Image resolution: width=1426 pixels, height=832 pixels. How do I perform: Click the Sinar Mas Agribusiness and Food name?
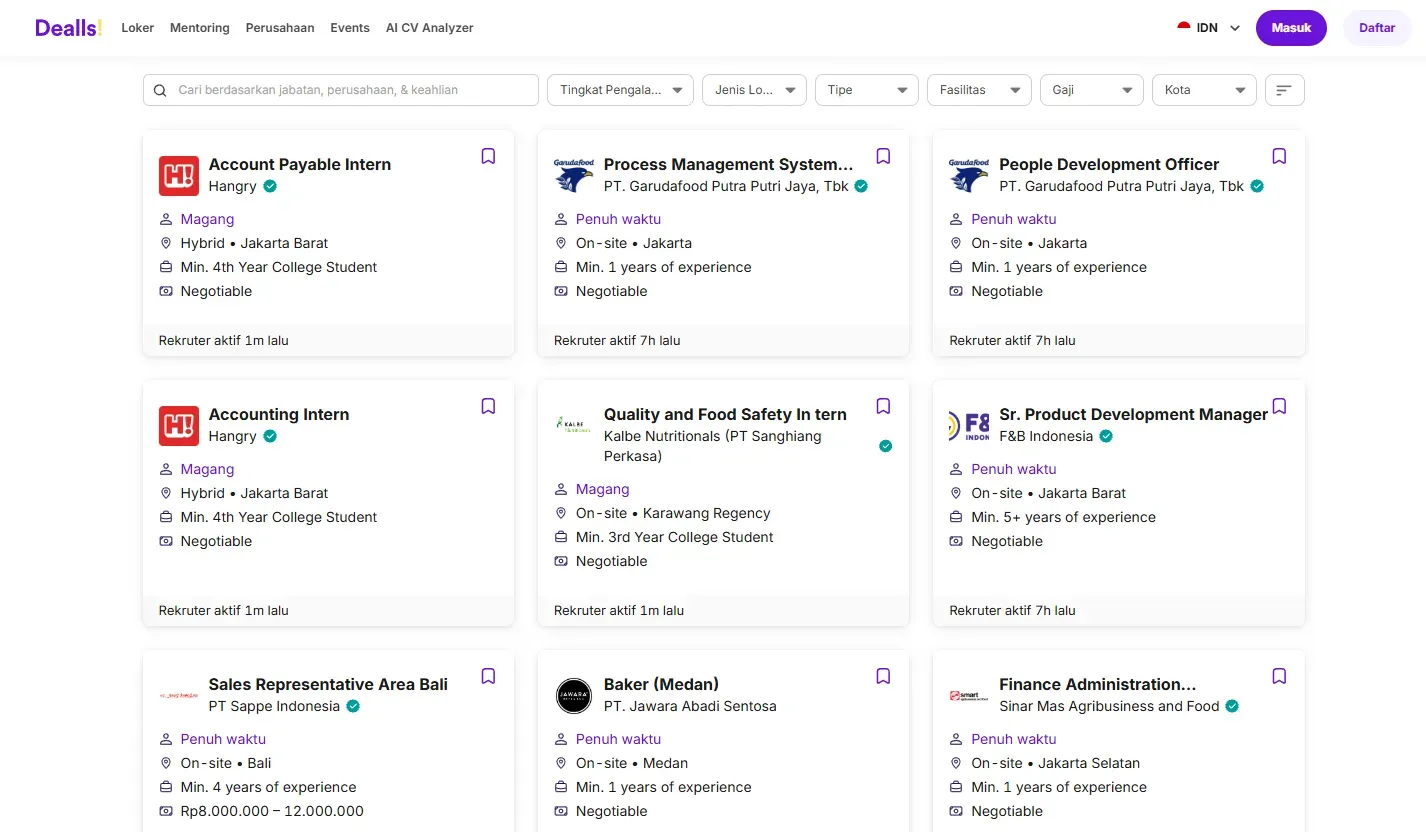coord(1109,706)
